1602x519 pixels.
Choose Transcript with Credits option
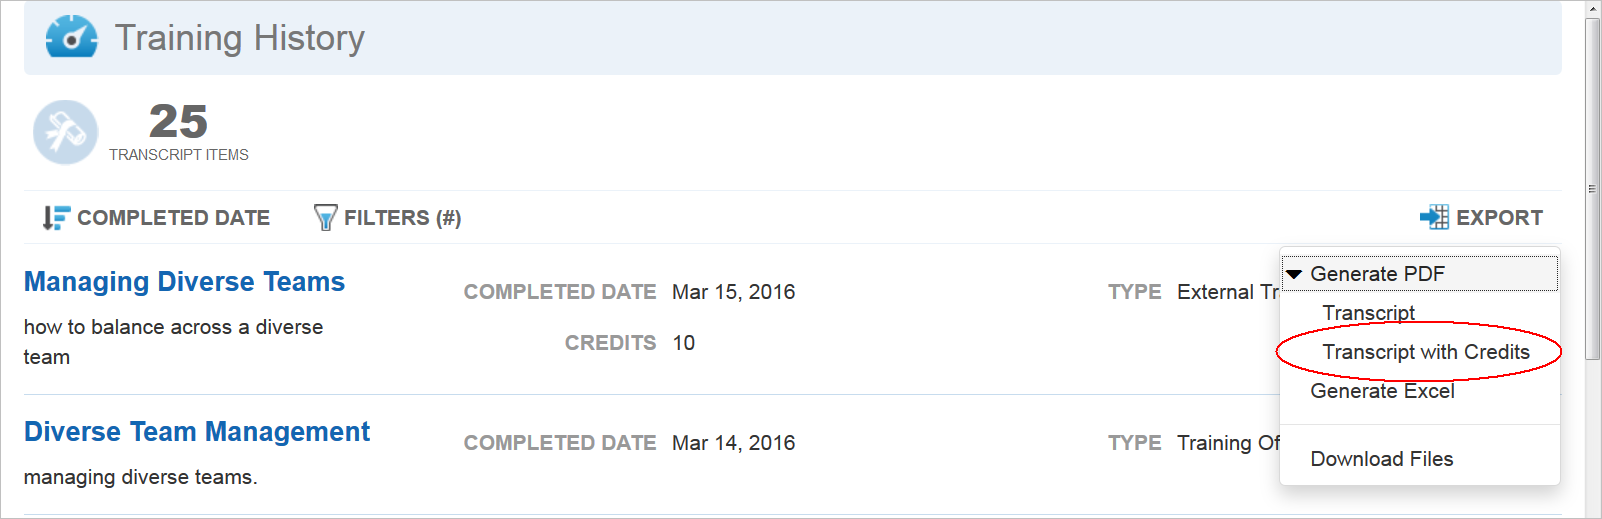(1425, 352)
